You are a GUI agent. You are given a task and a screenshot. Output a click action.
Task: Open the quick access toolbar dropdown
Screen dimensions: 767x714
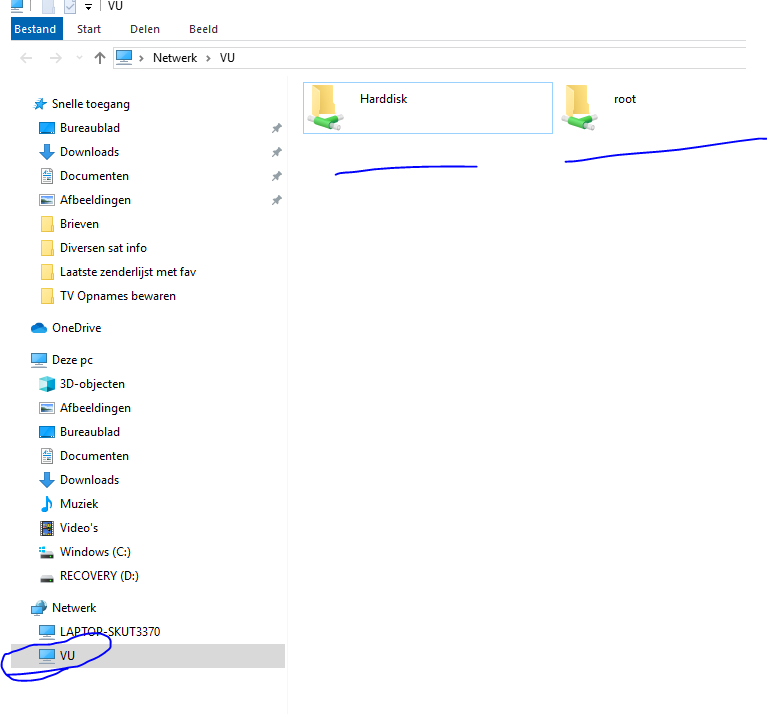click(88, 7)
